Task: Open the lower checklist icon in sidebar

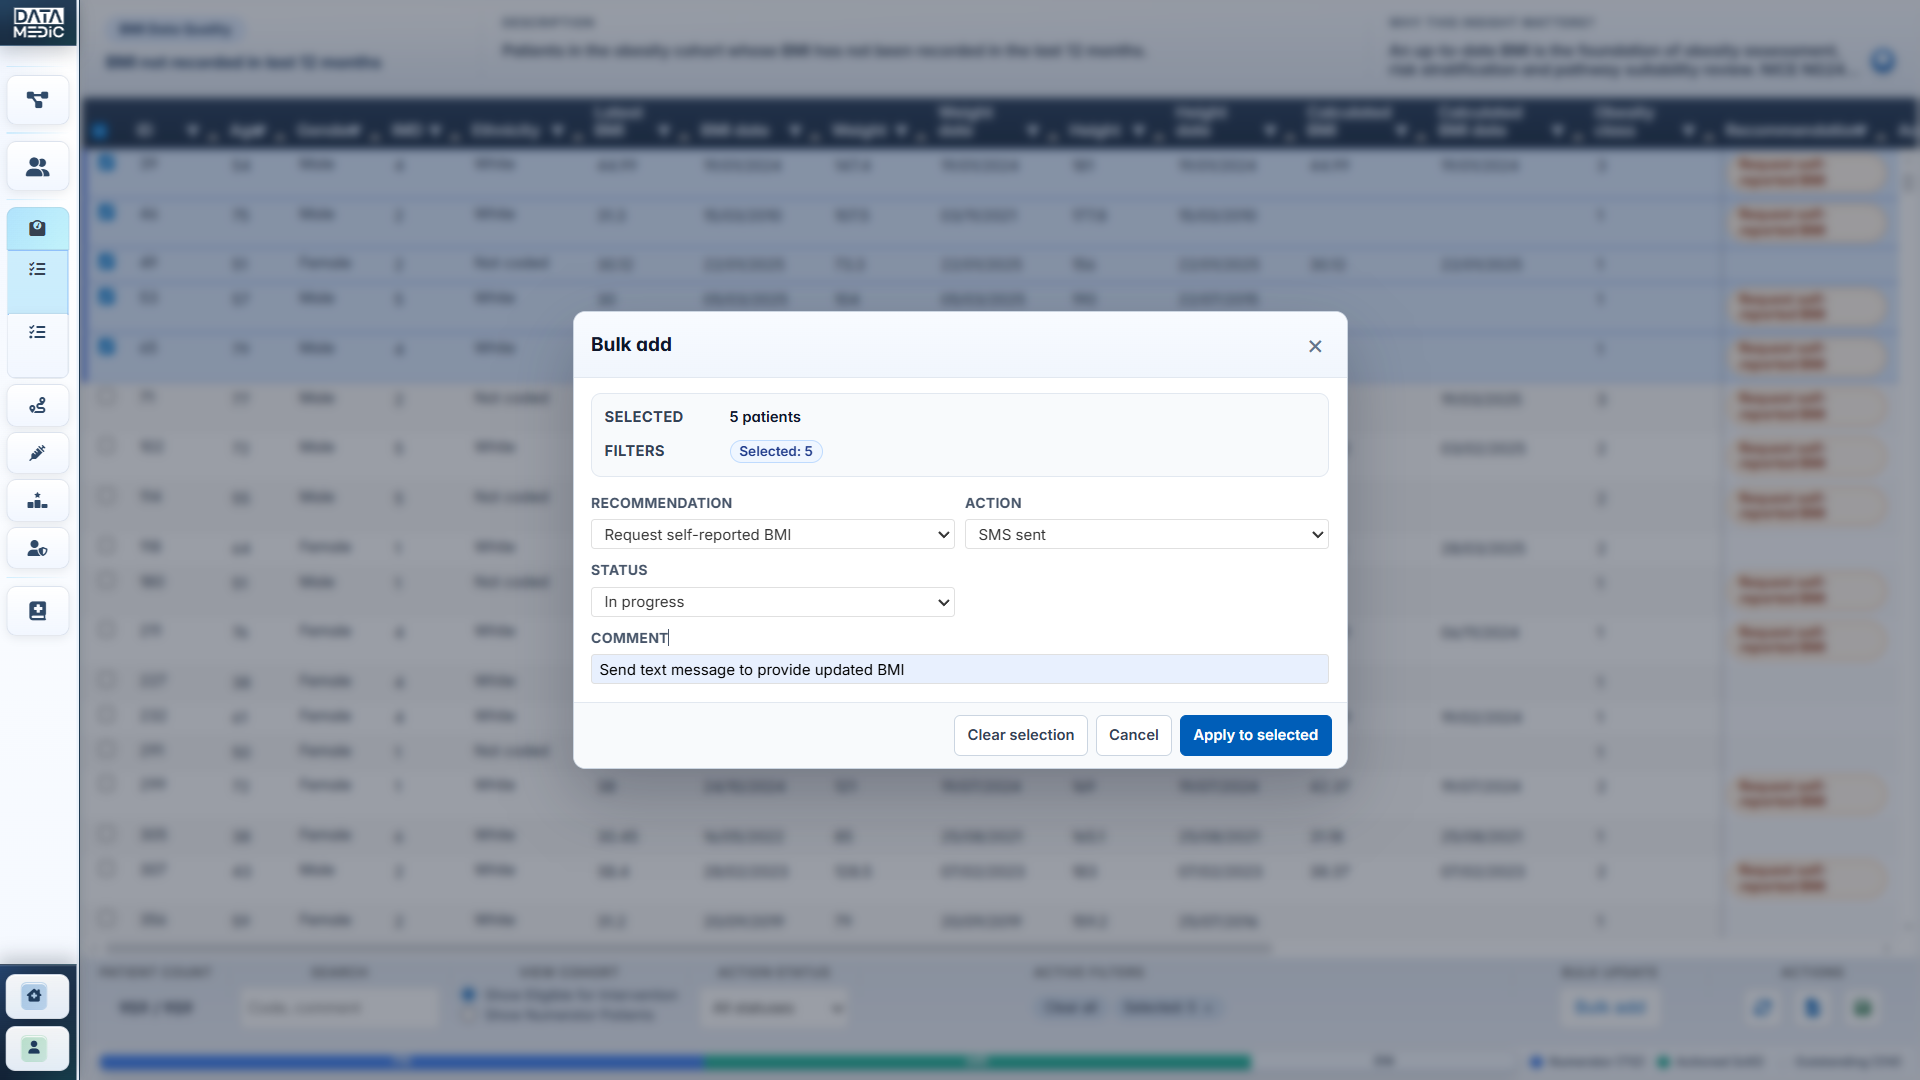Action: tap(38, 332)
